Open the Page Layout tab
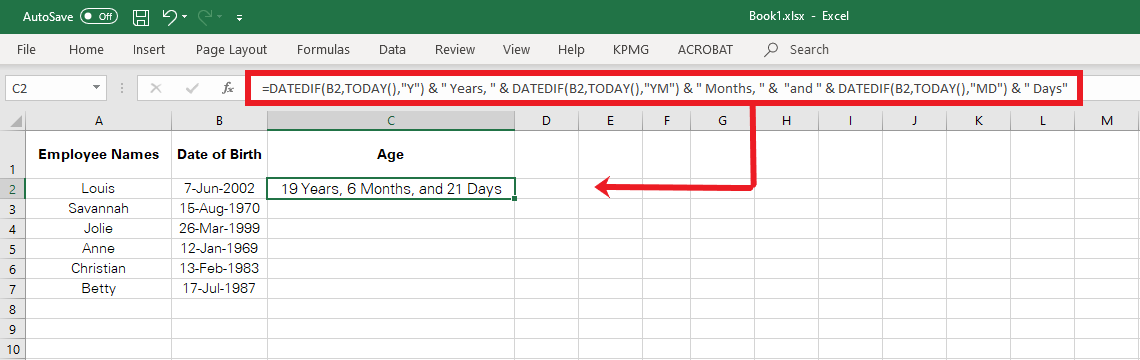The width and height of the screenshot is (1140, 360). pos(231,49)
